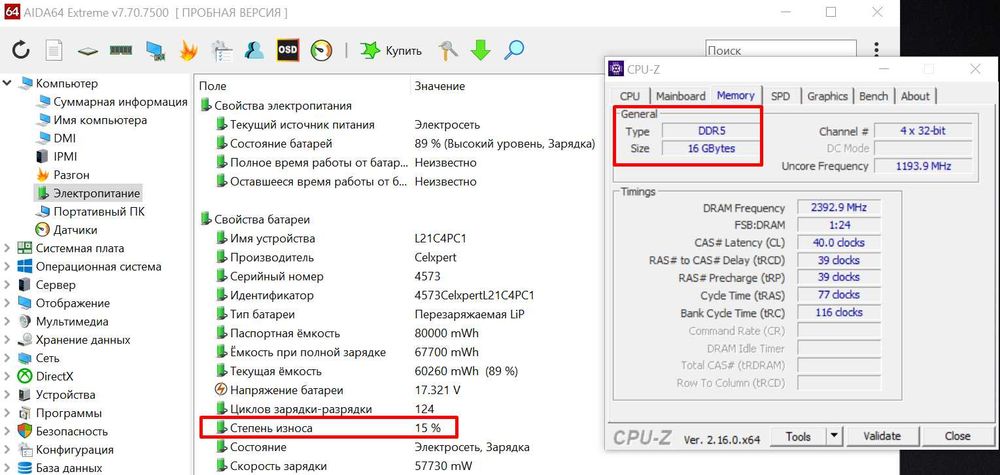Expand the DirectX node
1000x475 pixels.
[8, 376]
